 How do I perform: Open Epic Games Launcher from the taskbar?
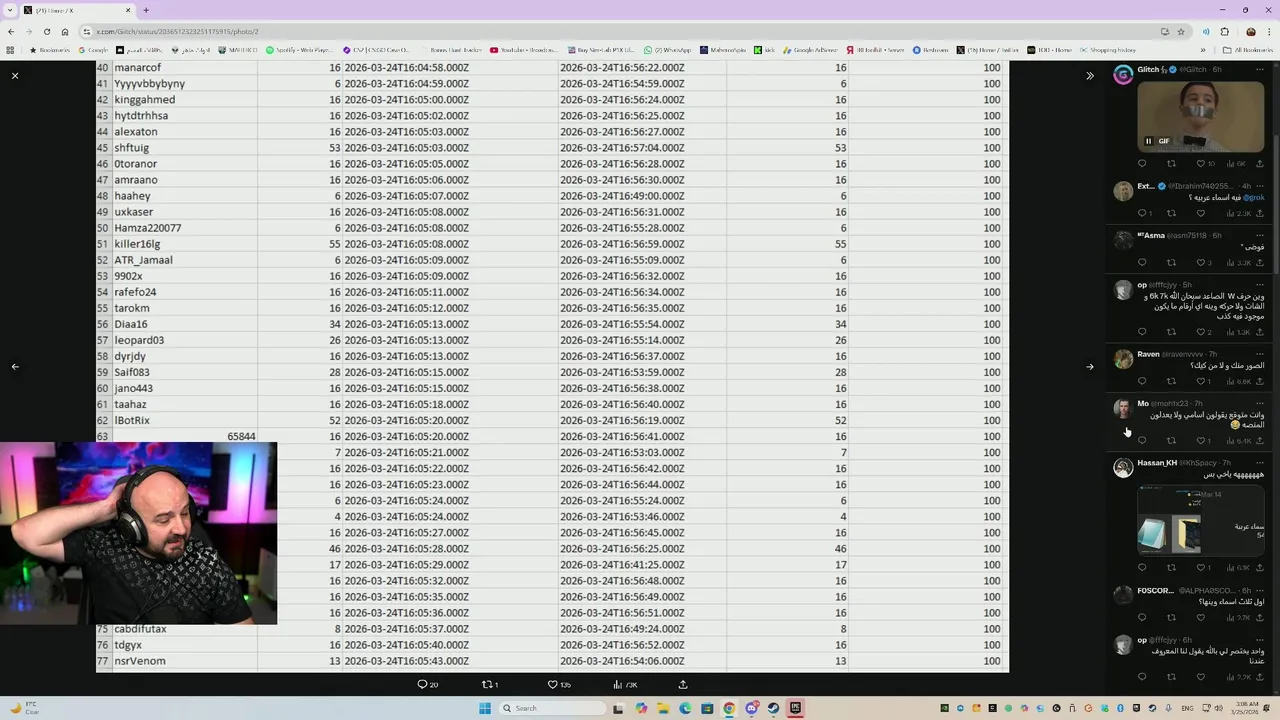pyautogui.click(x=795, y=708)
